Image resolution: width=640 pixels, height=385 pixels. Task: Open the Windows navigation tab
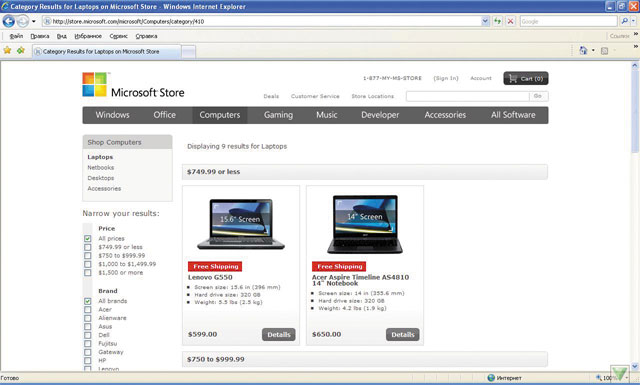pyautogui.click(x=112, y=115)
